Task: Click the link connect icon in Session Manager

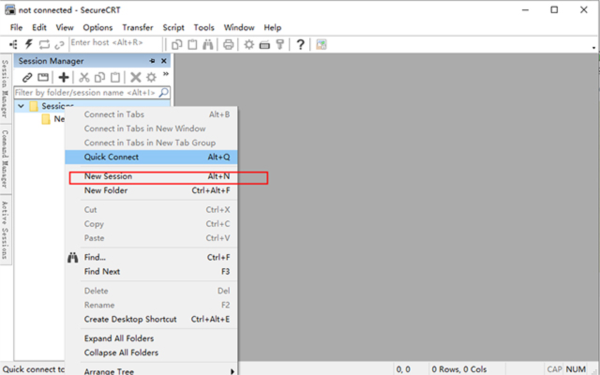Action: tap(27, 77)
